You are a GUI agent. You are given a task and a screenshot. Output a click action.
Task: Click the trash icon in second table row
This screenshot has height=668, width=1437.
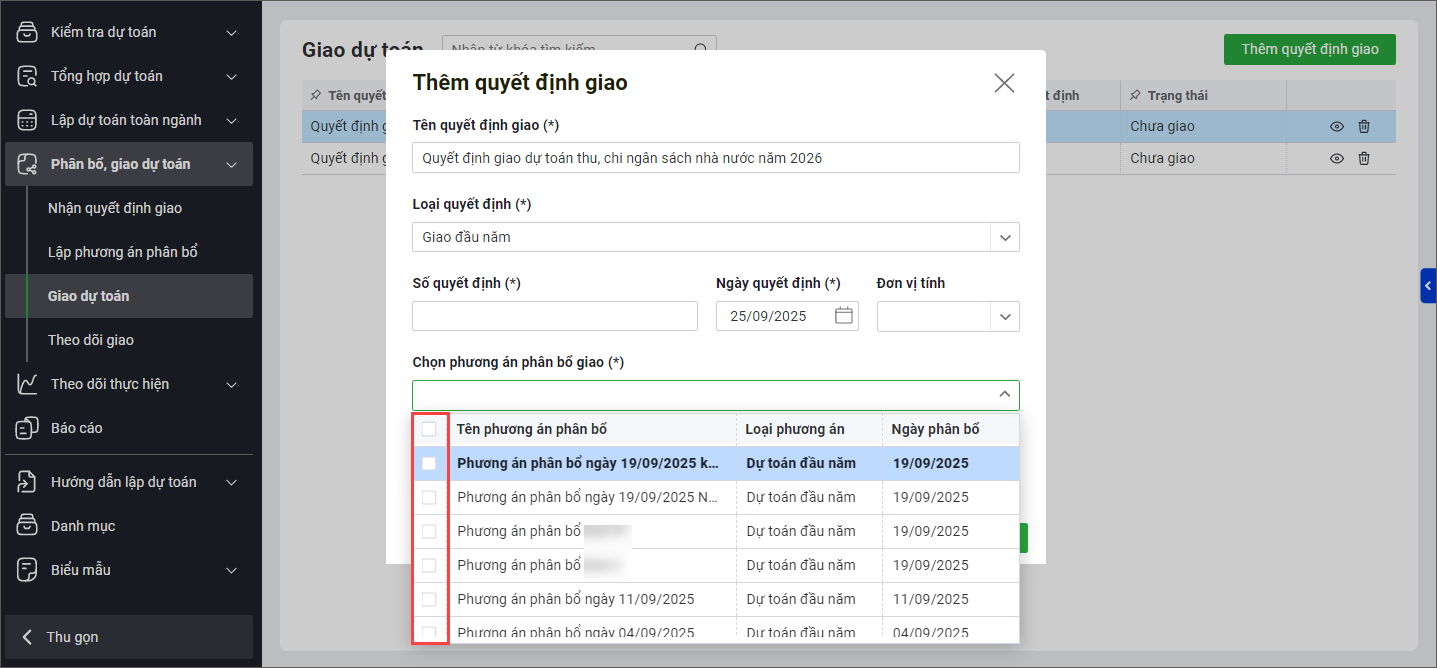point(1364,159)
